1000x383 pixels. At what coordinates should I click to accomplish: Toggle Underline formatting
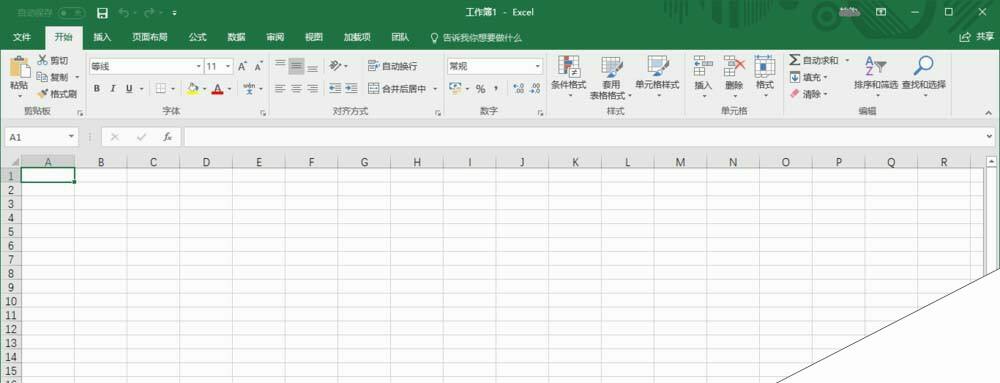(129, 89)
